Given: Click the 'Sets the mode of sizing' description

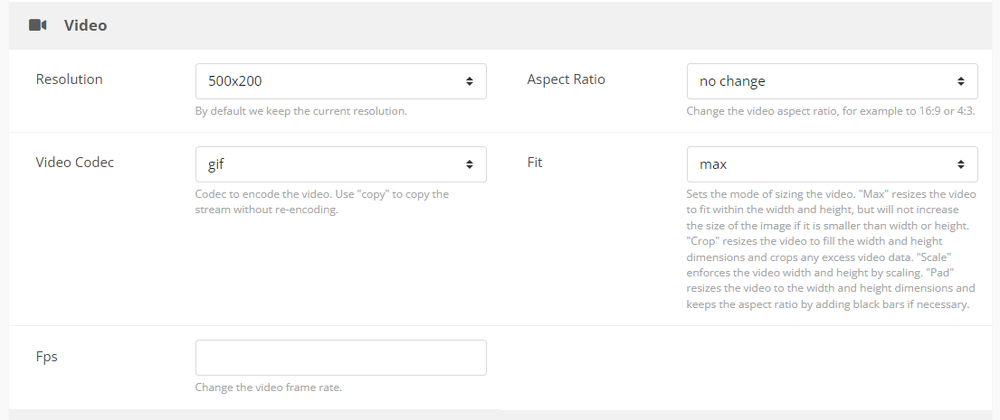Looking at the screenshot, I should coord(831,249).
